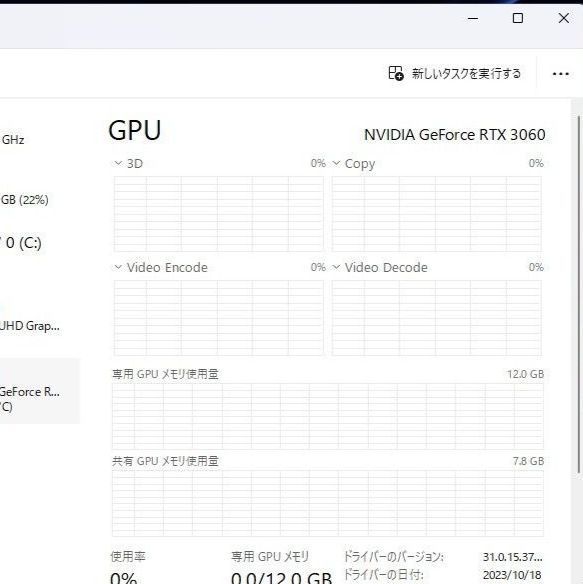This screenshot has width=583, height=584.
Task: Click the ドライバーの日付 label
Action: [x=383, y=575]
